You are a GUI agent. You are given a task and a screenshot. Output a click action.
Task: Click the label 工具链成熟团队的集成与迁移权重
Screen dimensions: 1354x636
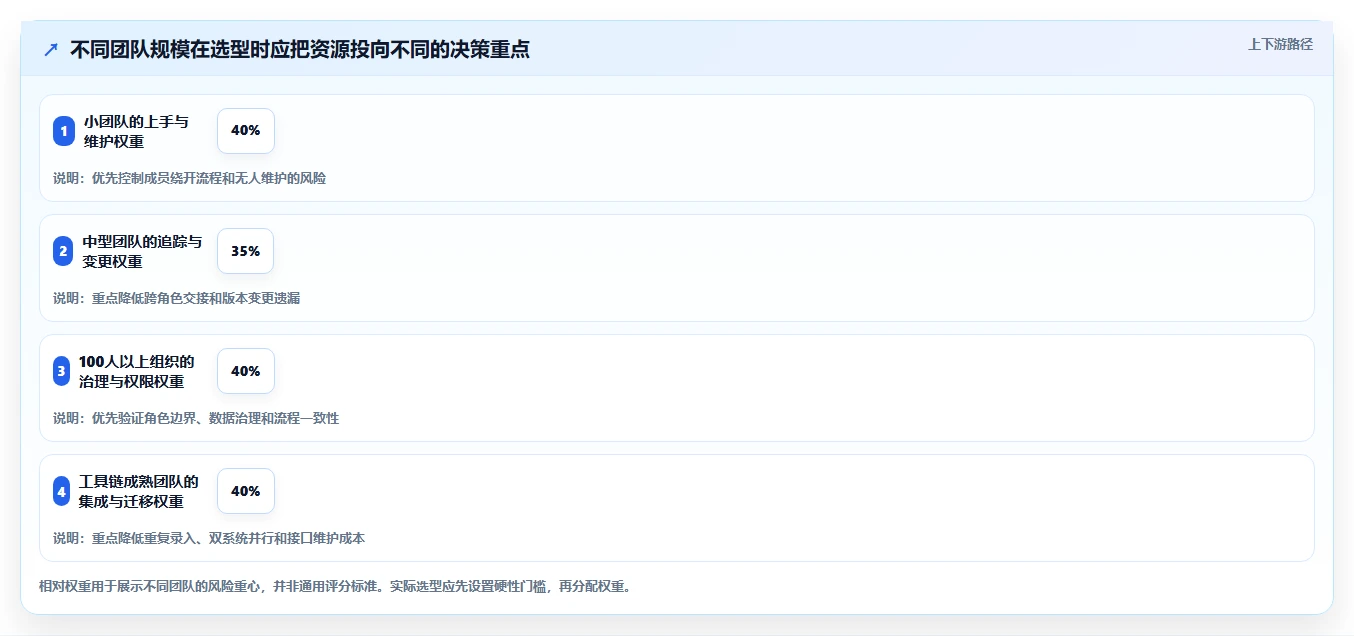coord(139,491)
